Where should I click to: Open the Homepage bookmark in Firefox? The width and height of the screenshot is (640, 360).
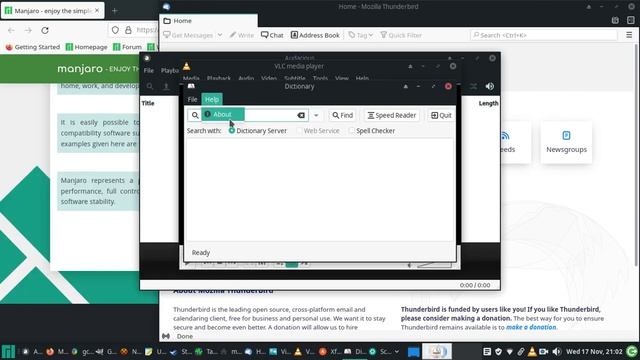(x=87, y=47)
